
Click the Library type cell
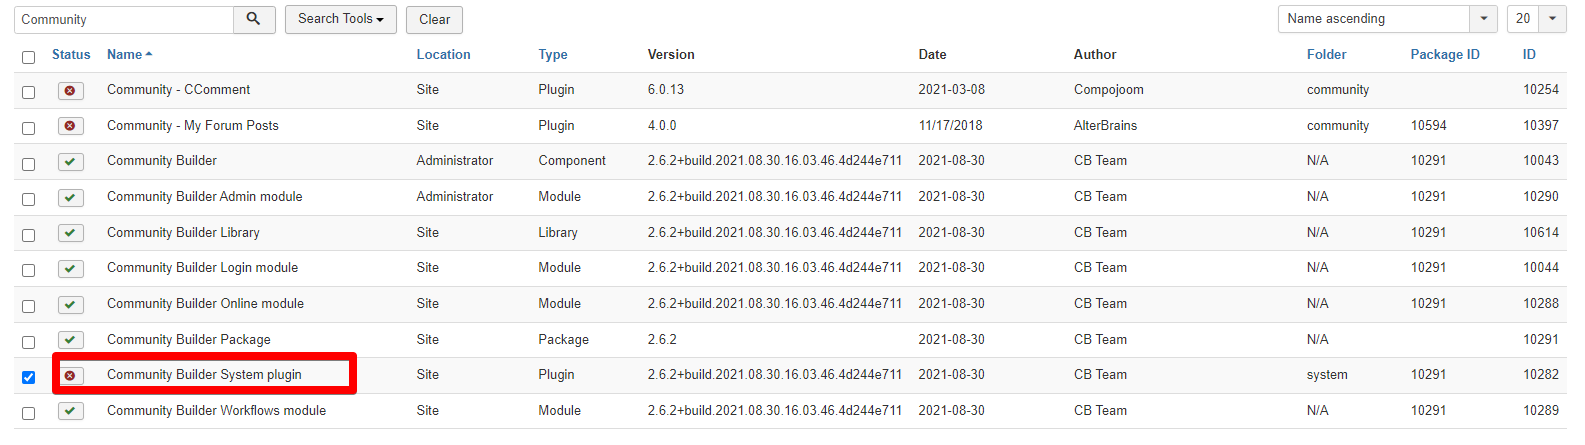click(x=558, y=232)
